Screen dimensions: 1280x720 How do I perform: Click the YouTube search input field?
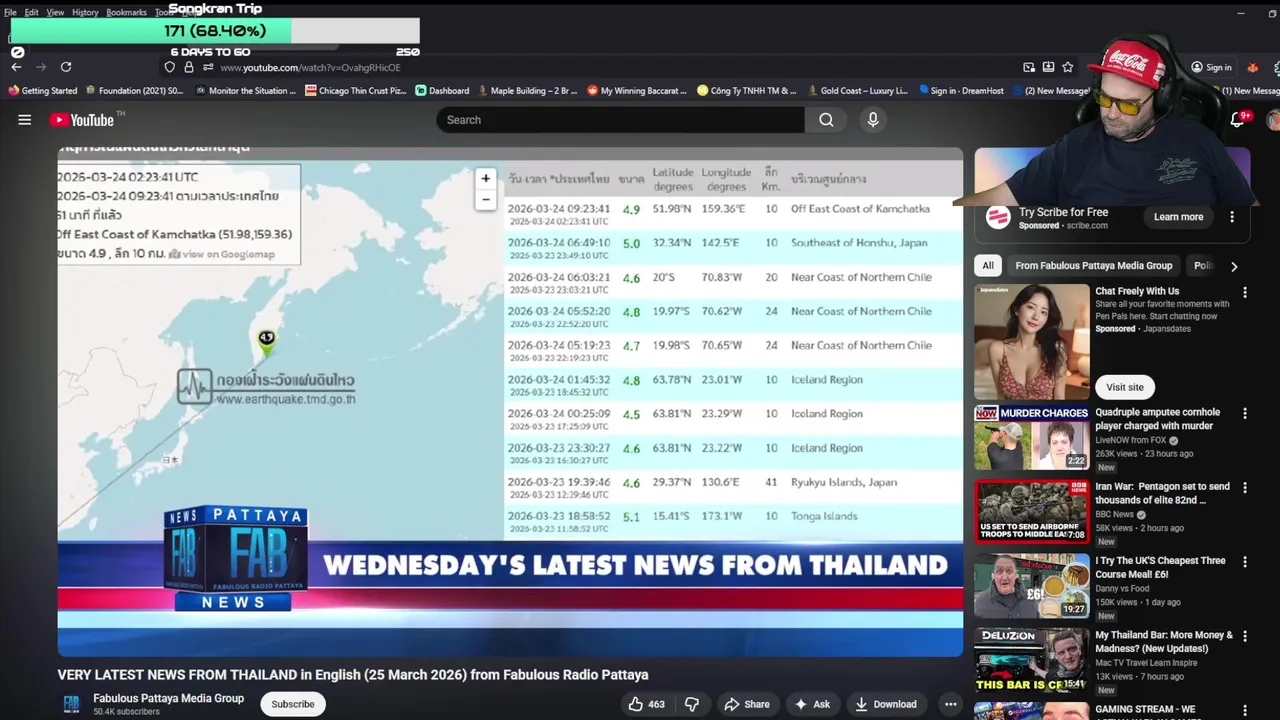tap(620, 120)
